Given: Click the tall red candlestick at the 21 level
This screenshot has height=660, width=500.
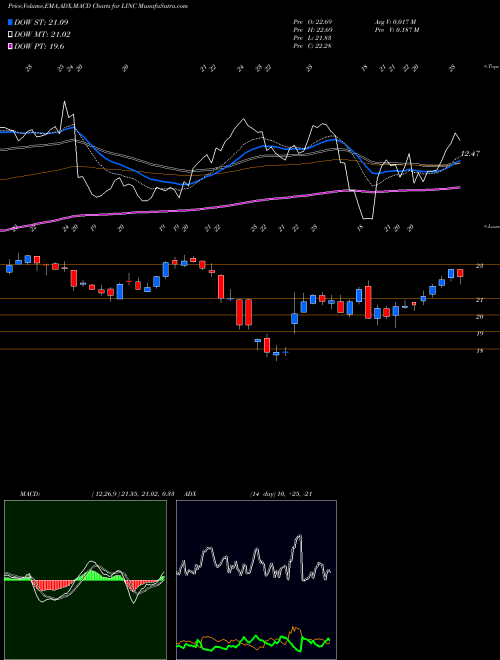Looking at the screenshot, I should 368,302.
